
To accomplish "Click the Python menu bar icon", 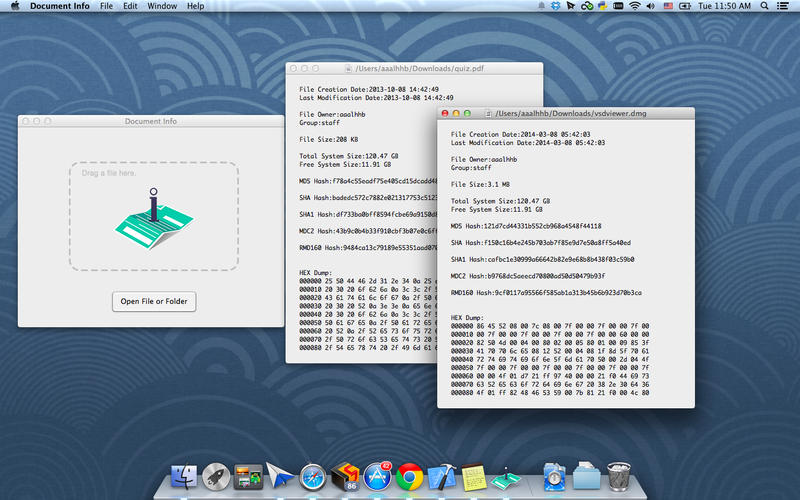I will point(603,6).
